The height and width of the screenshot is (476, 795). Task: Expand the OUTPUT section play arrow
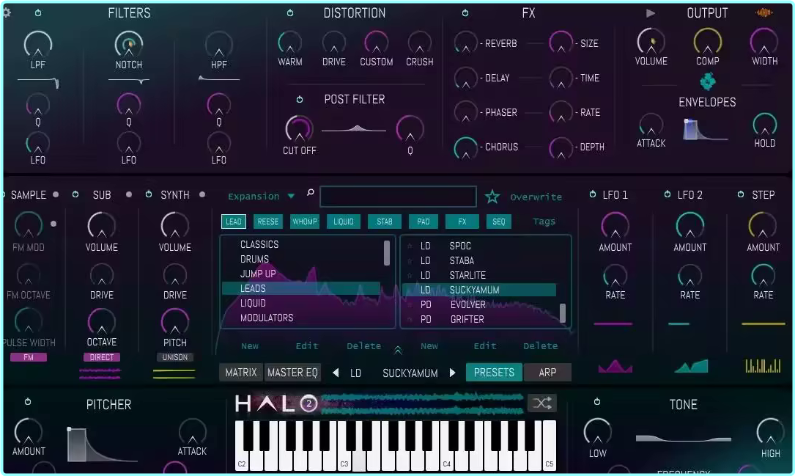(651, 13)
